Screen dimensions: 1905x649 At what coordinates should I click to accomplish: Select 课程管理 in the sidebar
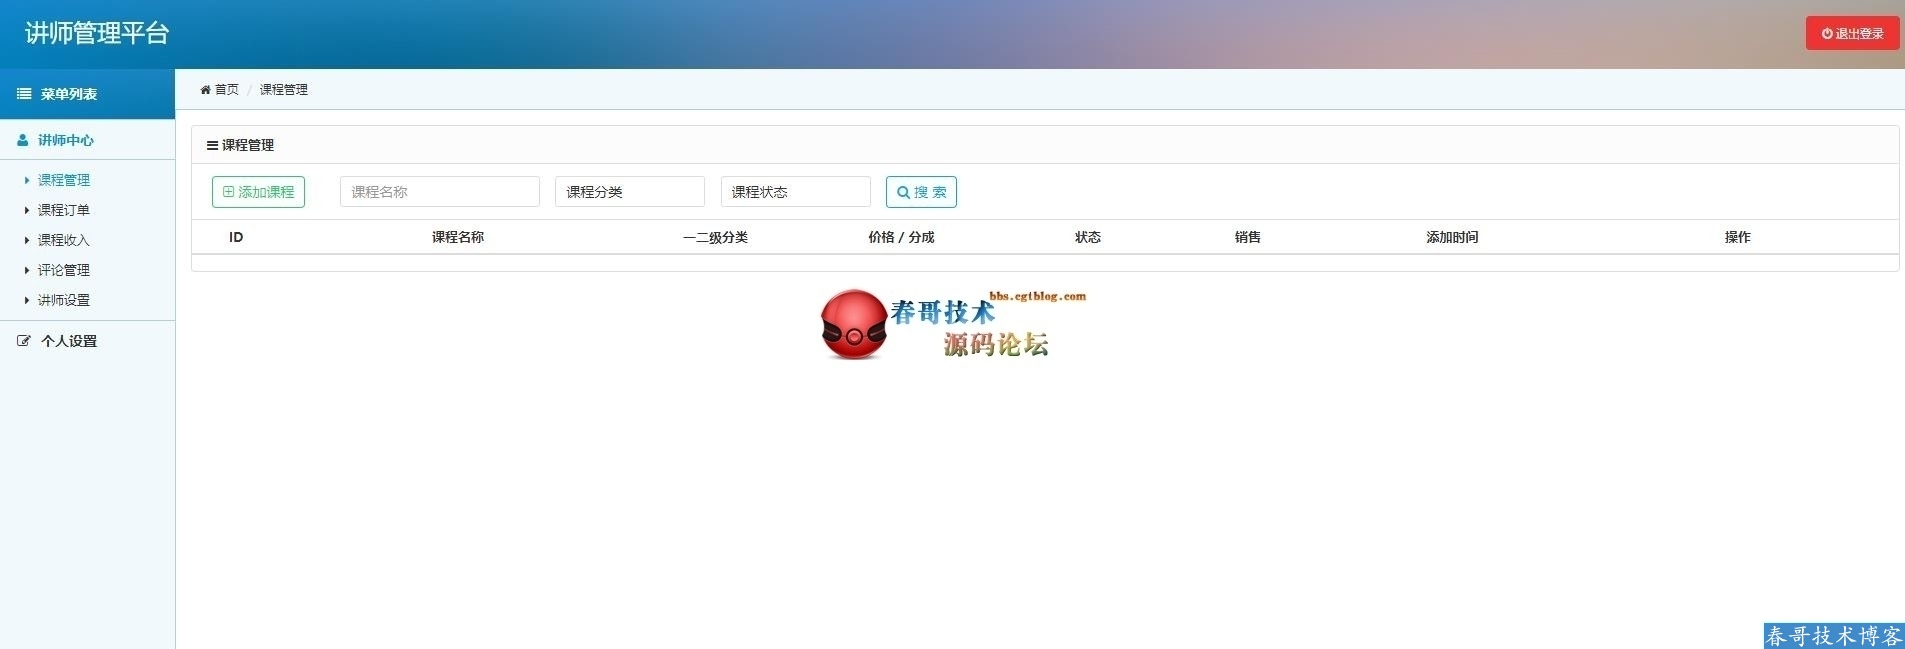pos(64,180)
